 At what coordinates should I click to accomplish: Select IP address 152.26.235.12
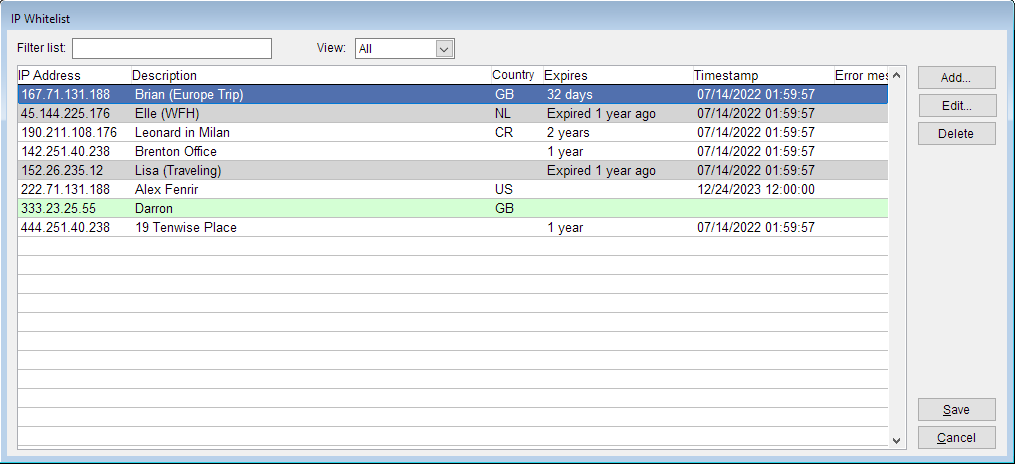pyautogui.click(x=61, y=171)
